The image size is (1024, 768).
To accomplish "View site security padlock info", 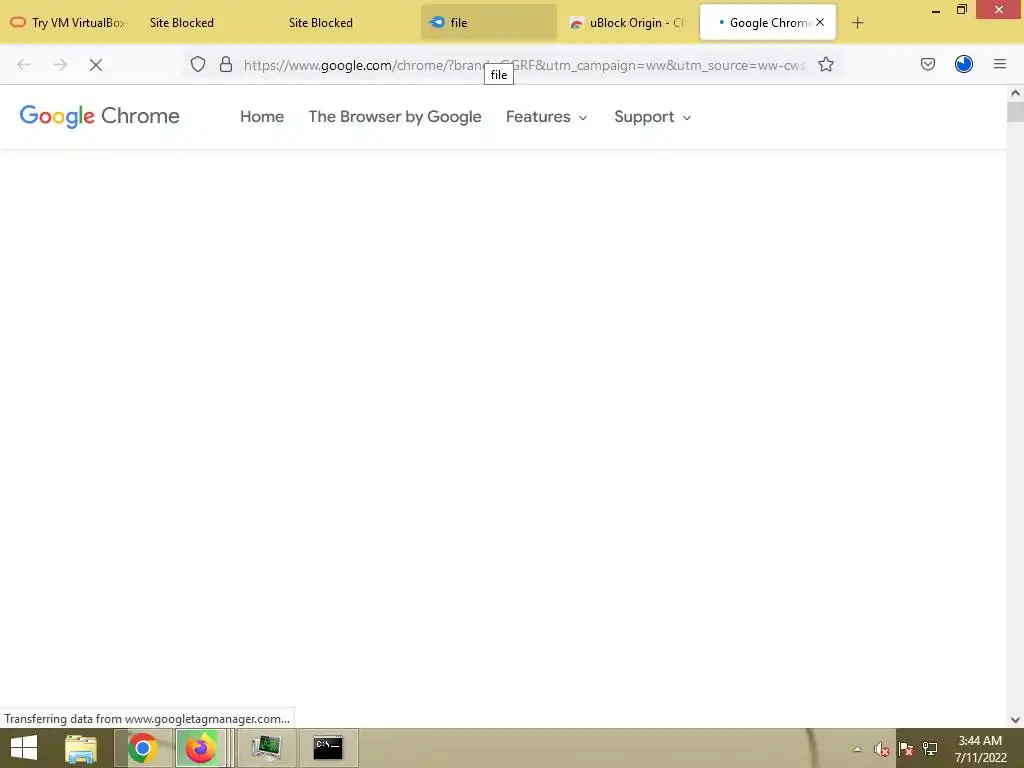I will (226, 64).
